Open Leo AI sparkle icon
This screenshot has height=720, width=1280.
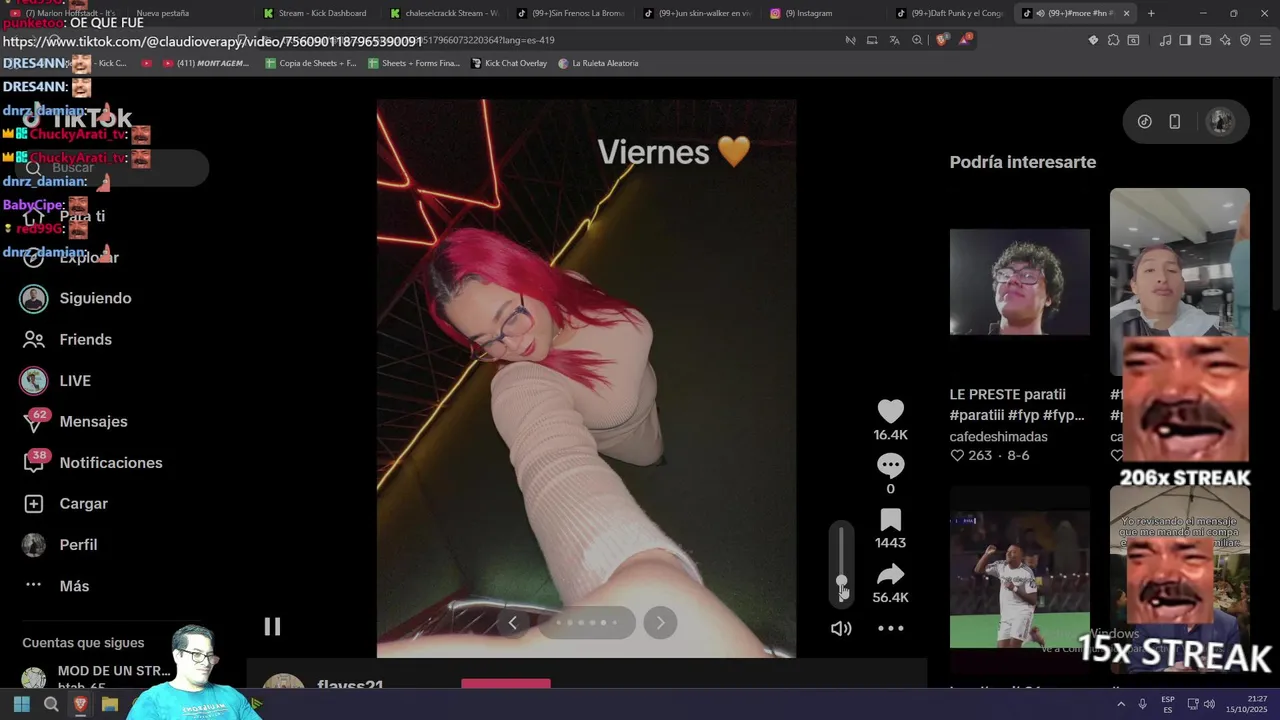coord(1225,40)
